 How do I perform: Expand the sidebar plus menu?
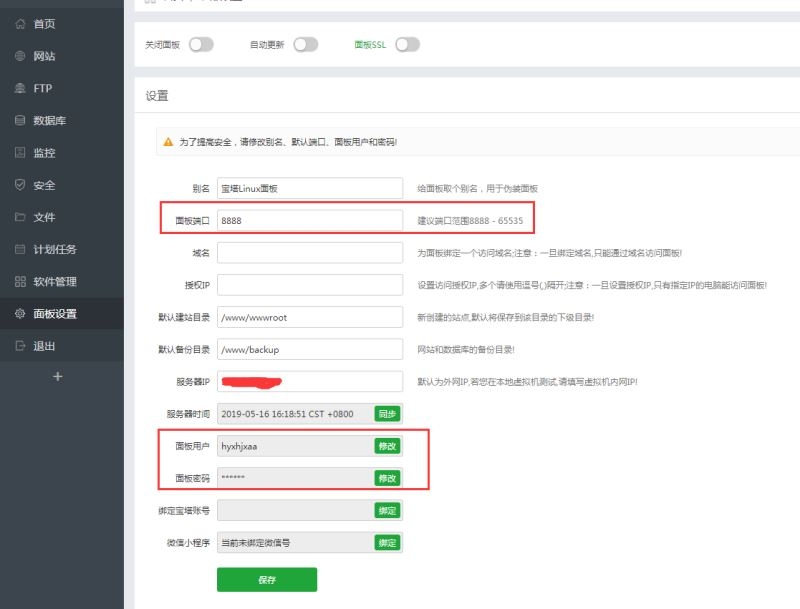[58, 377]
